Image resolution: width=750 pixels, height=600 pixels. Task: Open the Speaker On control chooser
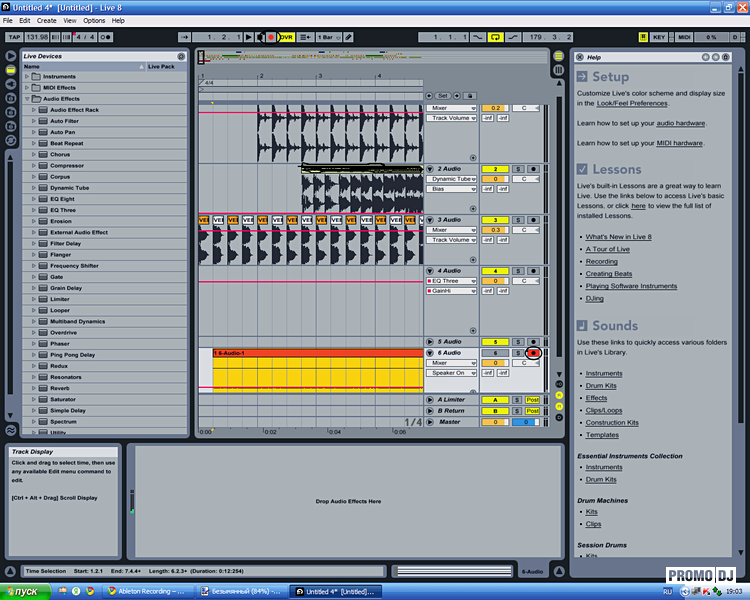point(452,373)
